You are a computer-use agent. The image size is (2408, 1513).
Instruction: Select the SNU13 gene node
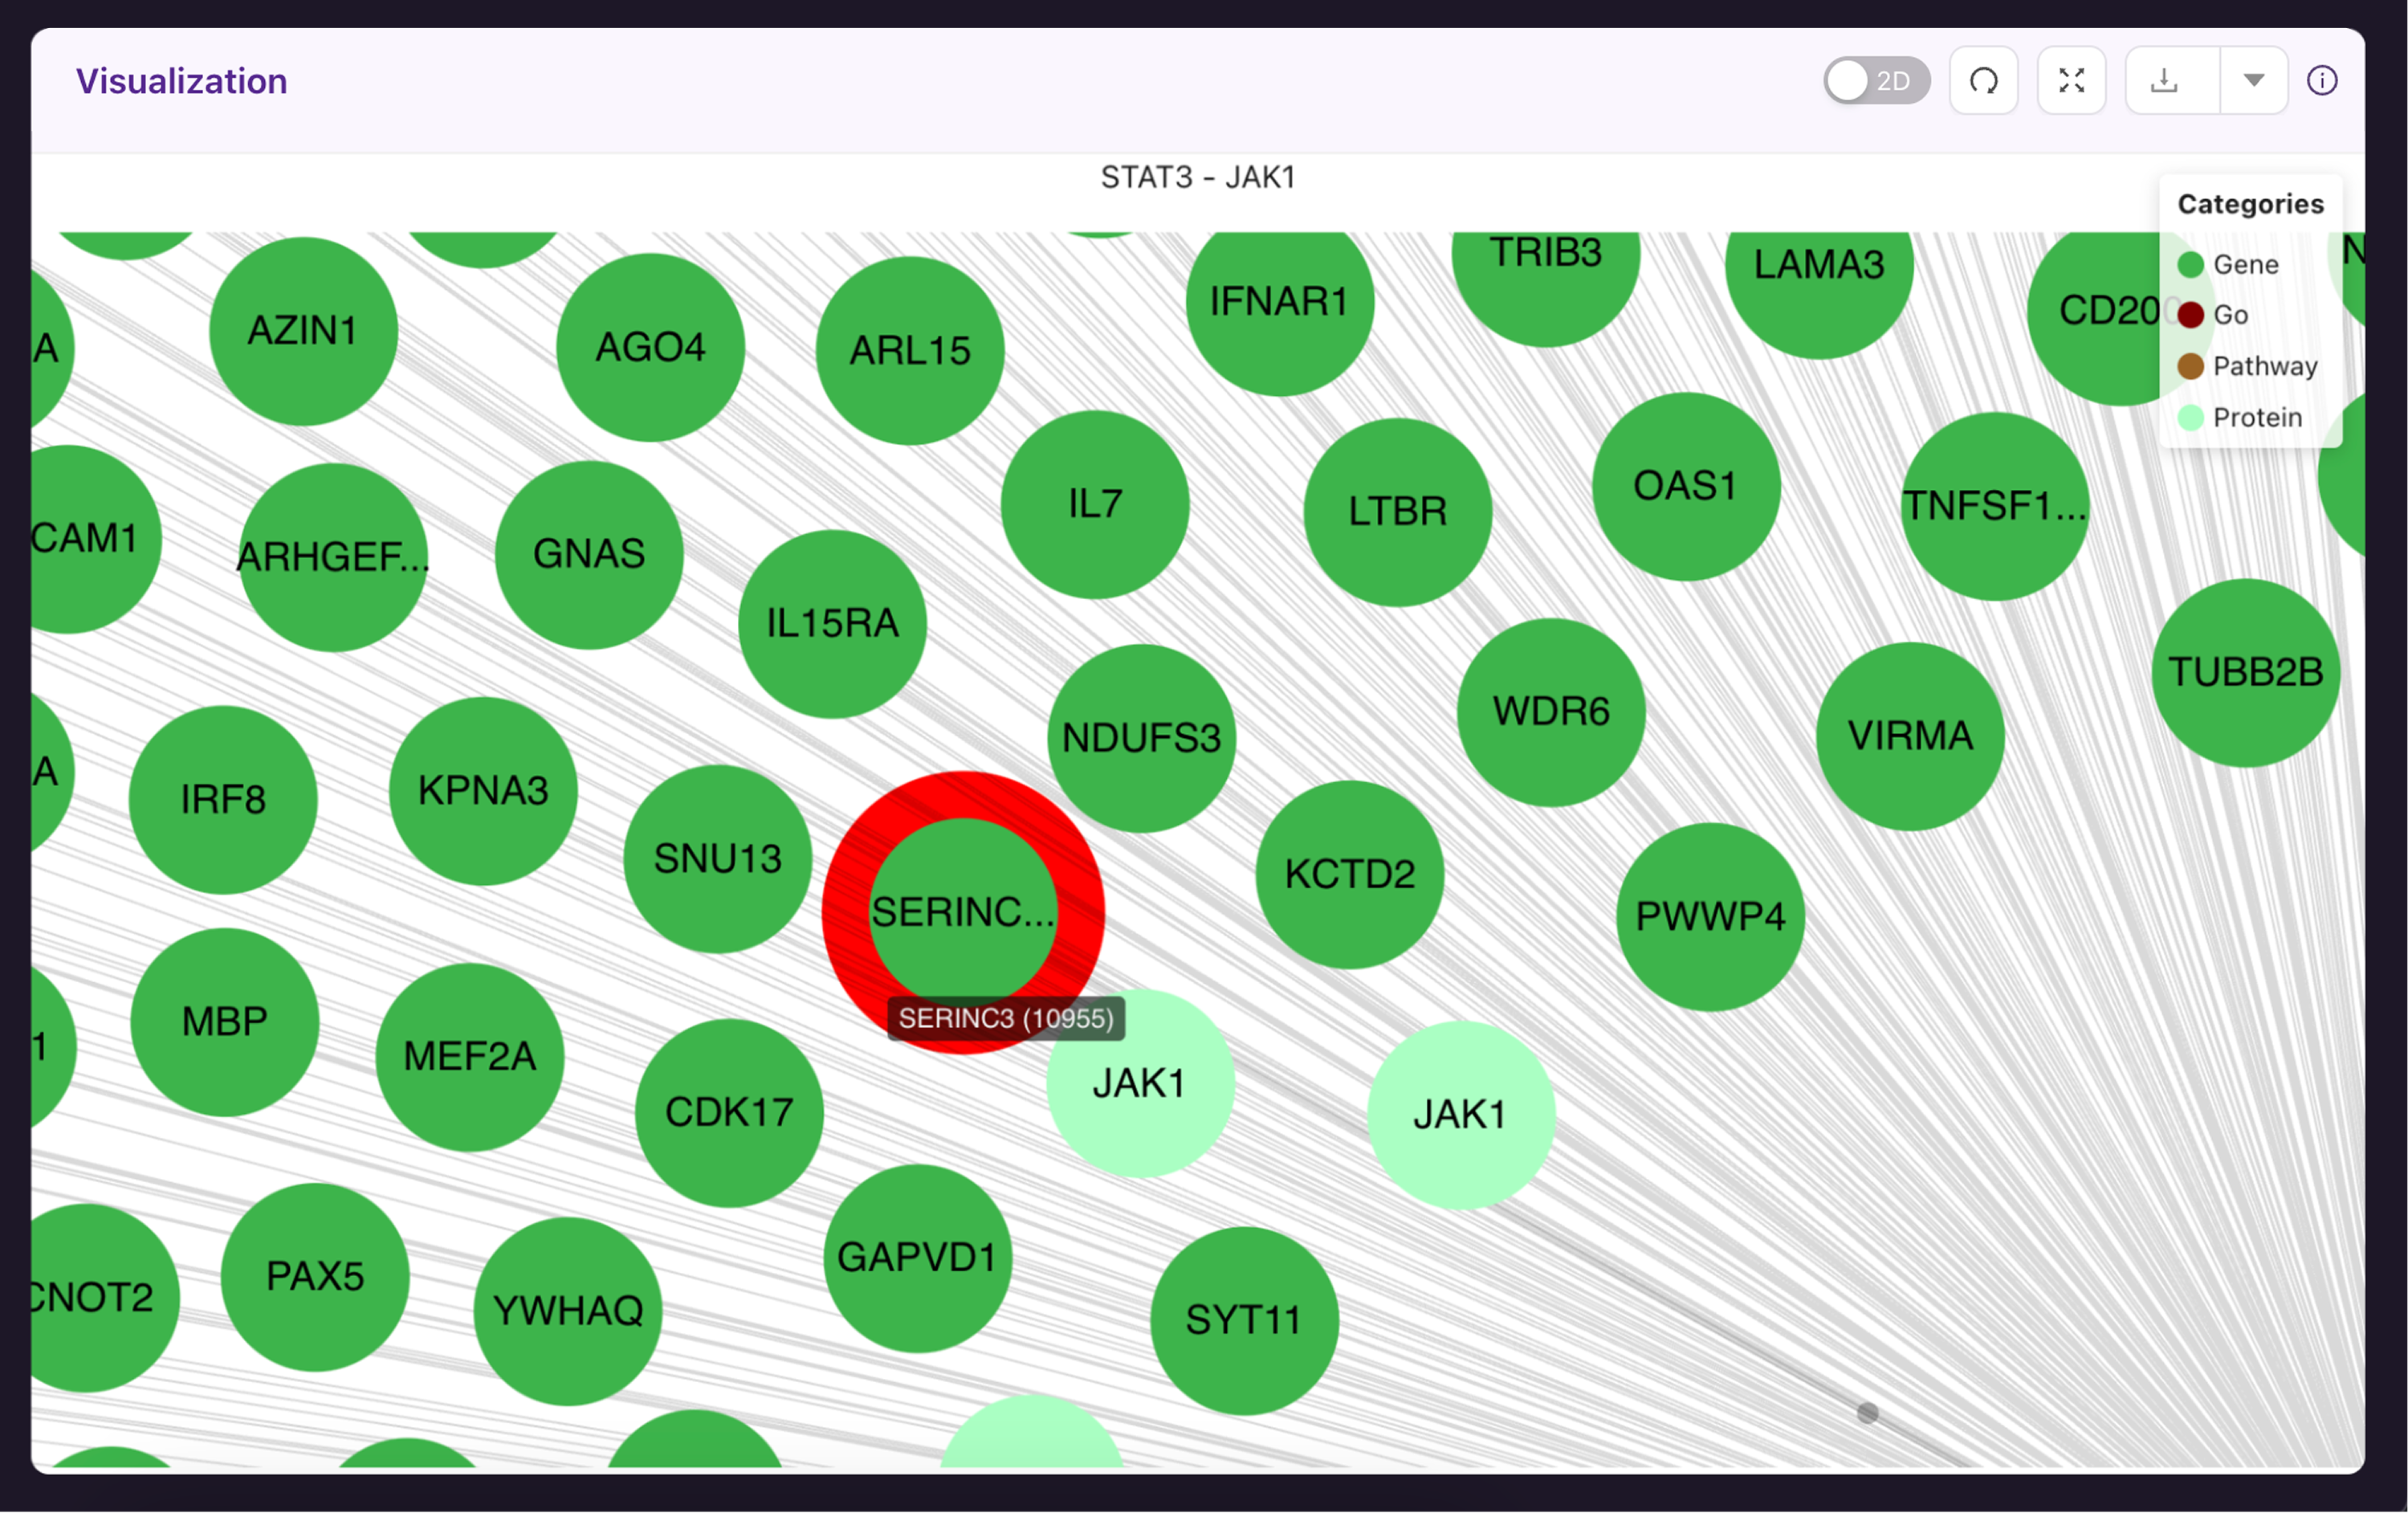[x=717, y=859]
